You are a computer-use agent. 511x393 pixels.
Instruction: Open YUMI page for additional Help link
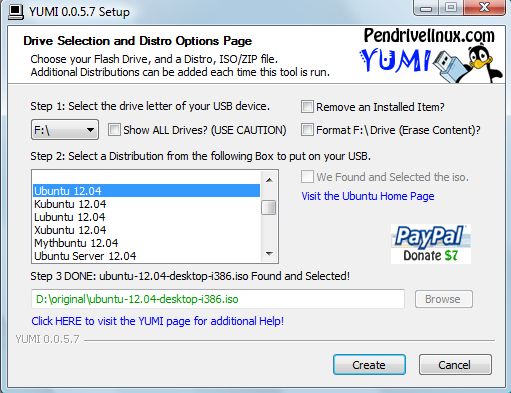click(158, 321)
